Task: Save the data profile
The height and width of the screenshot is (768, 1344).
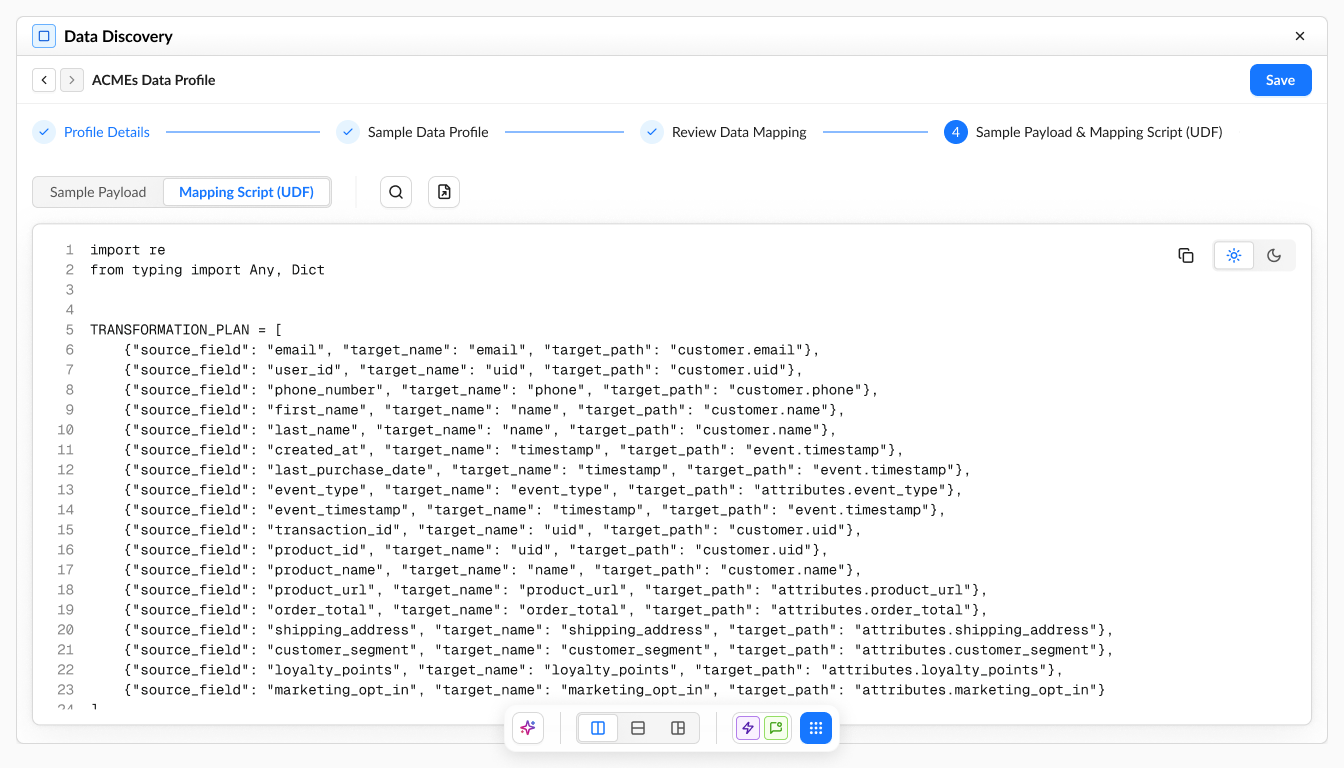Action: pyautogui.click(x=1280, y=80)
